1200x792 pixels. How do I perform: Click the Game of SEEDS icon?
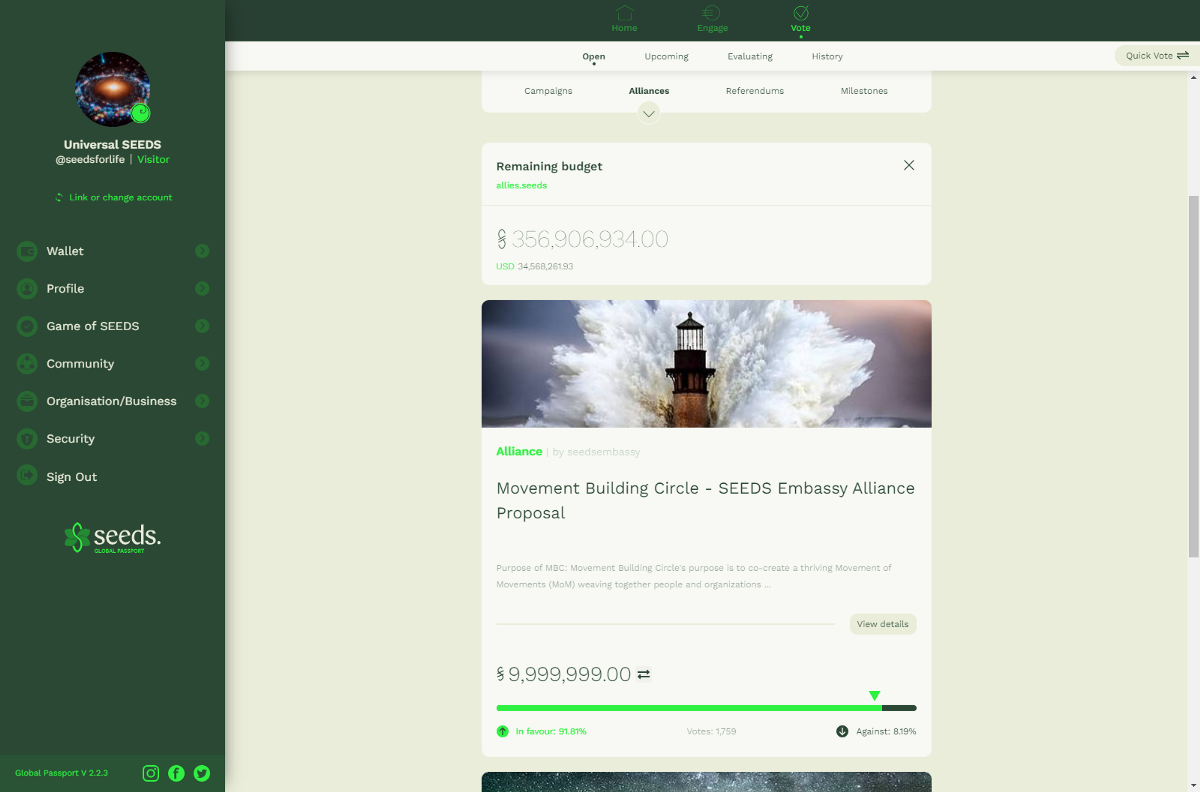27,326
